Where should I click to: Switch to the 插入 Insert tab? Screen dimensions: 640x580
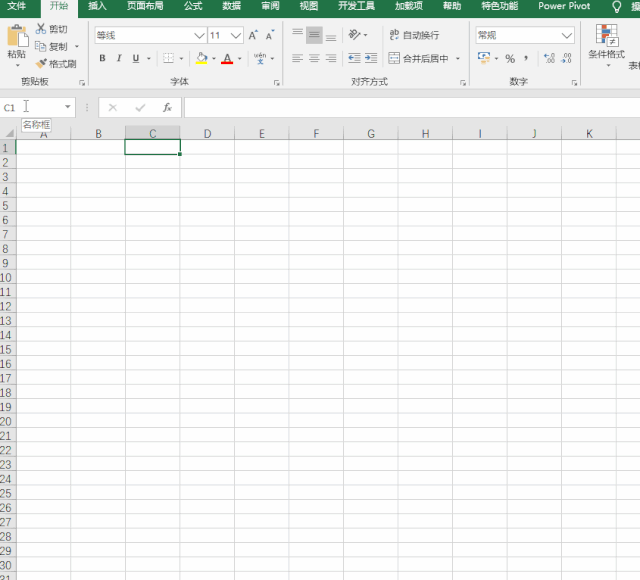click(97, 6)
